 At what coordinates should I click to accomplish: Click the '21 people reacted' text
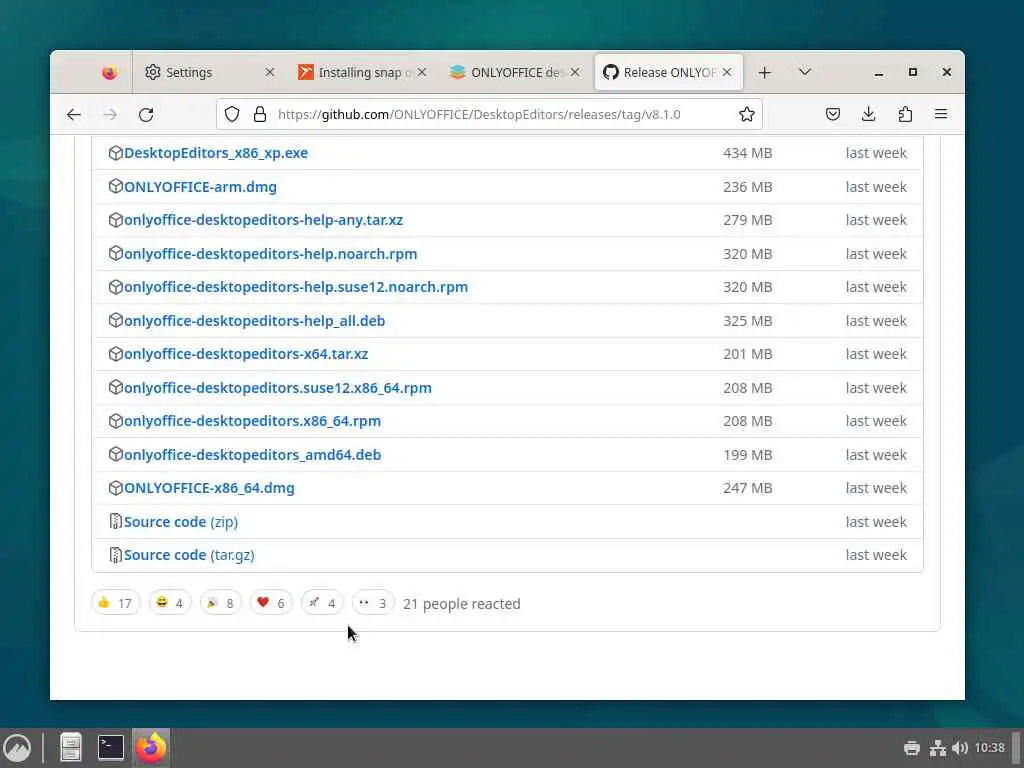(462, 604)
